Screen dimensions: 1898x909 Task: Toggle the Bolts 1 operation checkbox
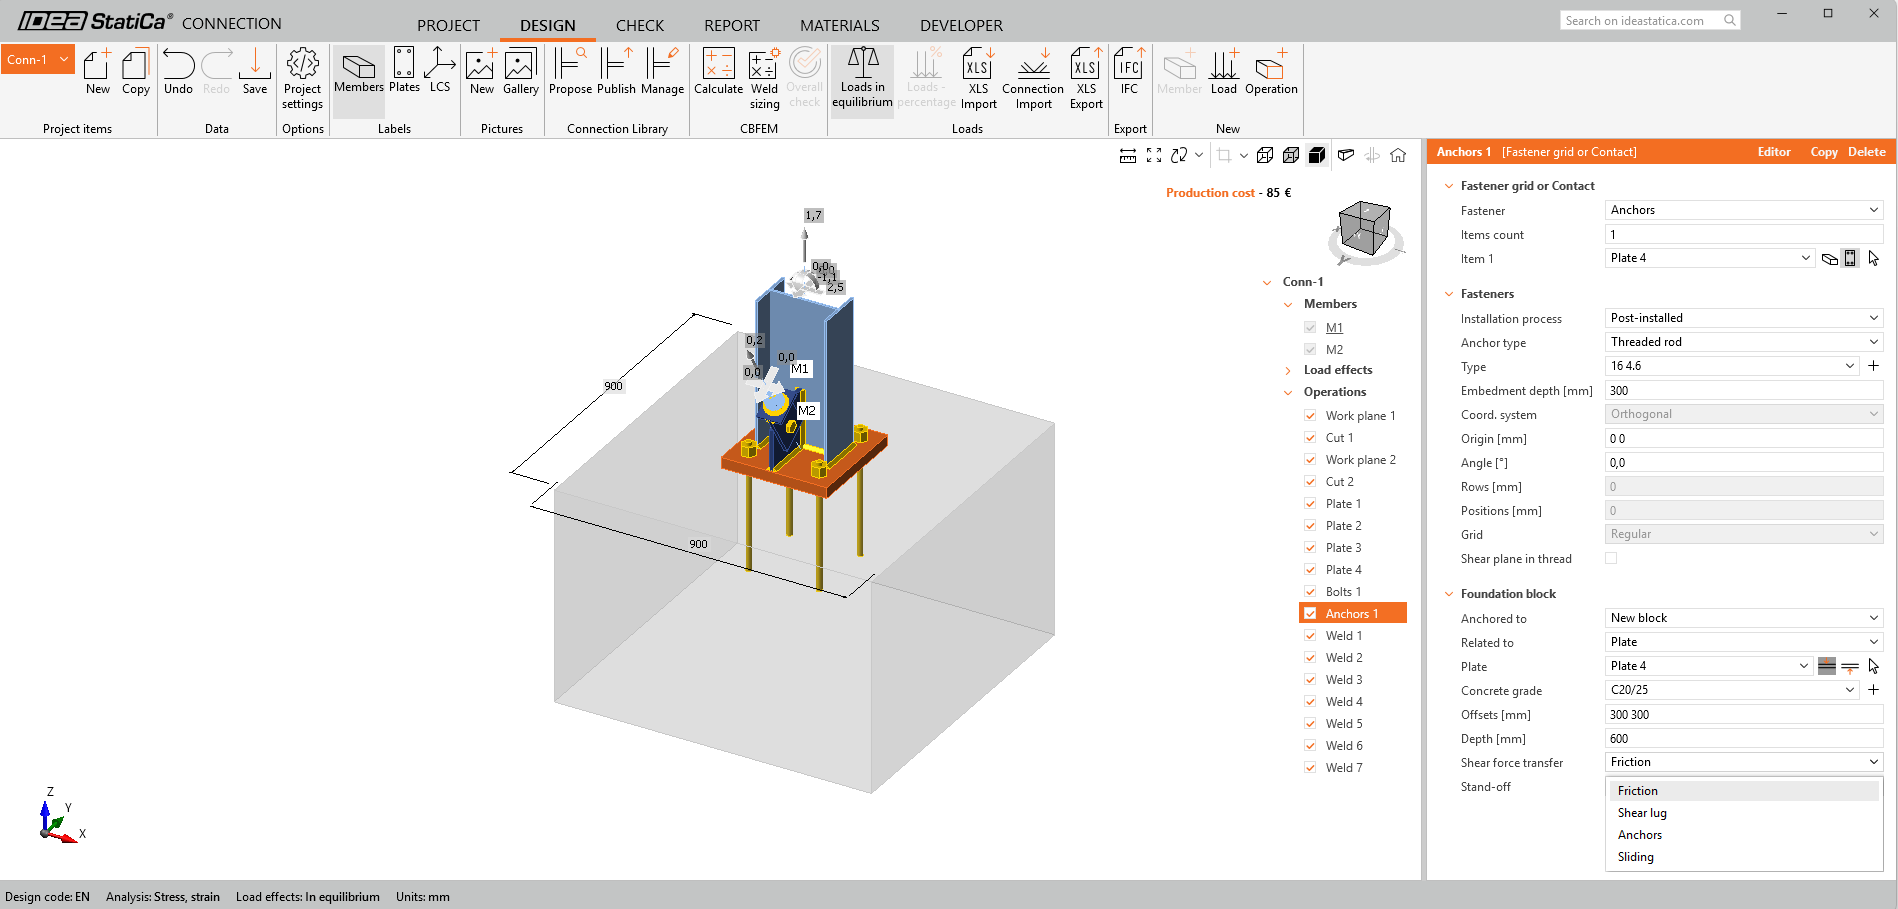[x=1310, y=592]
